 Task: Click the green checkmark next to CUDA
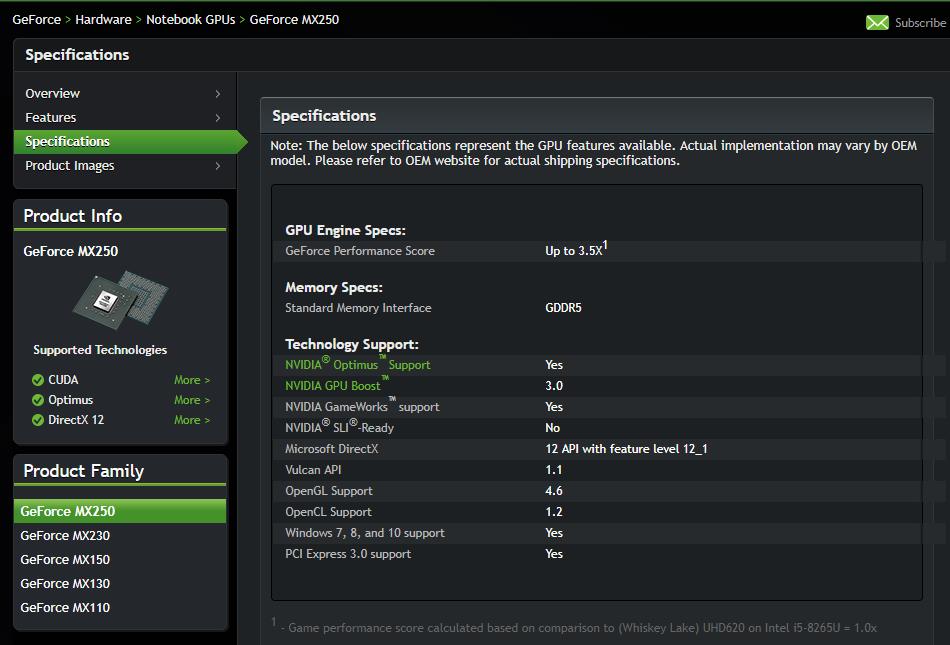pyautogui.click(x=38, y=380)
